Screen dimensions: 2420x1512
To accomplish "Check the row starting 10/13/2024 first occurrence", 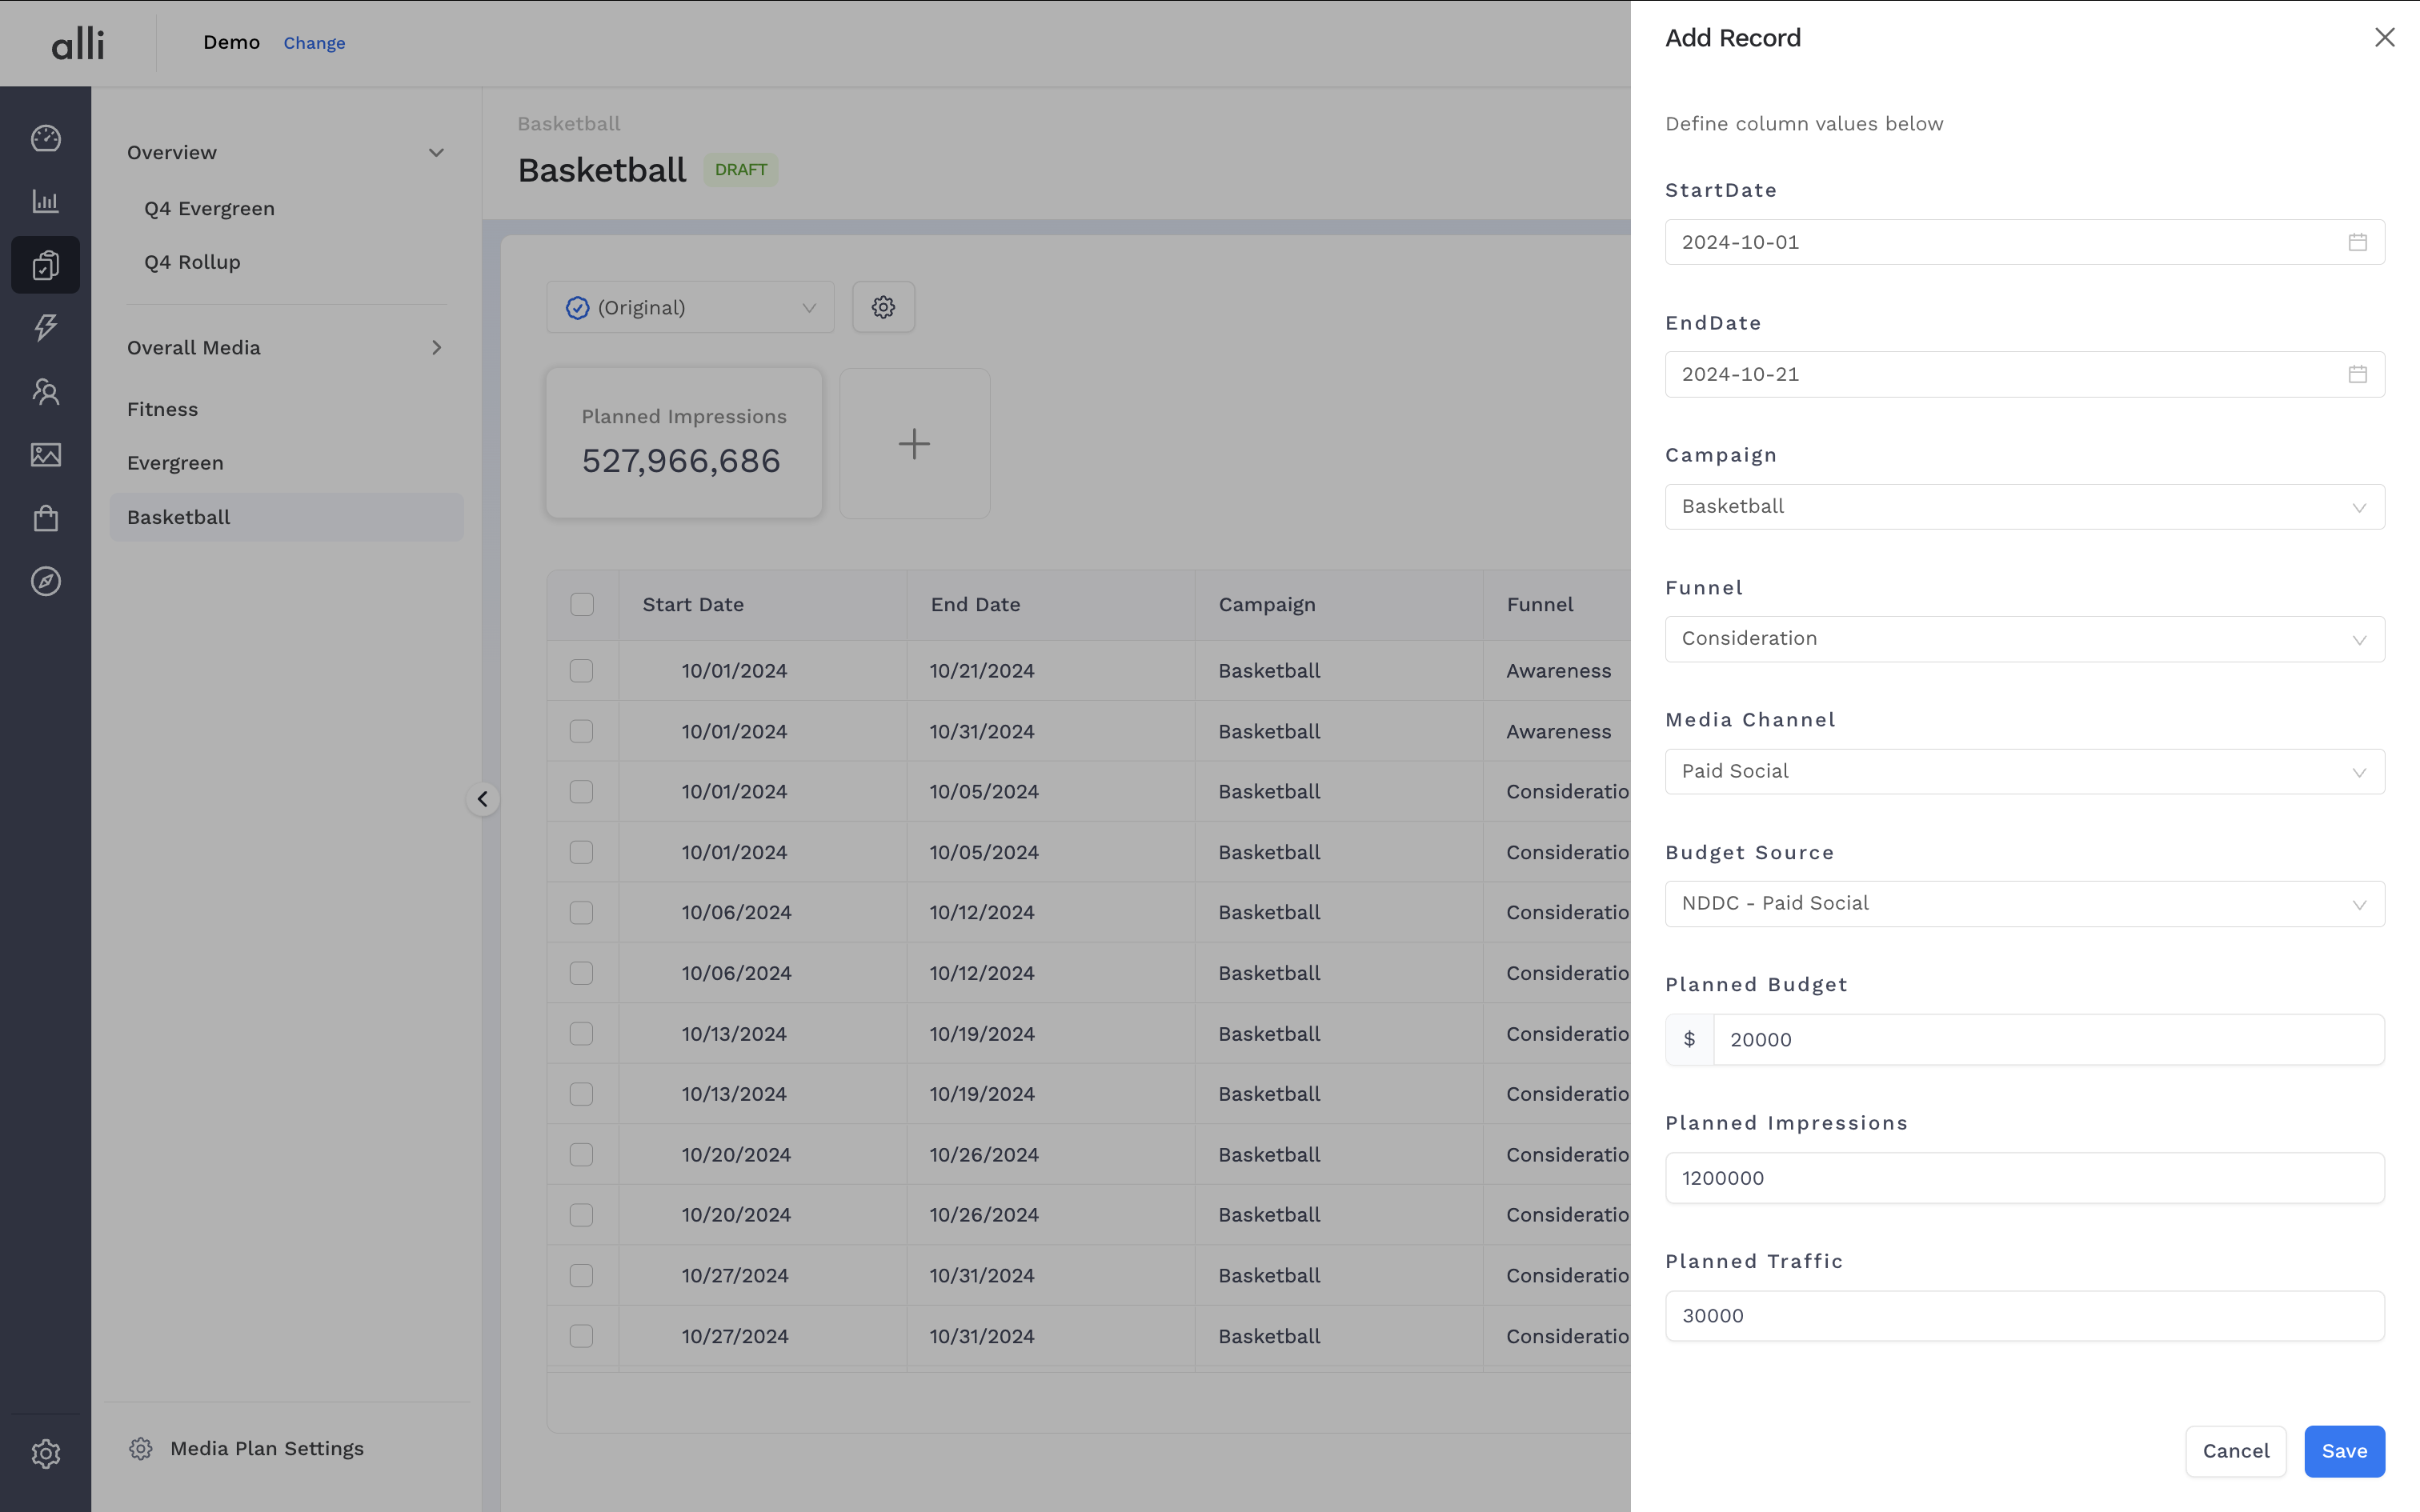I will 581,1034.
